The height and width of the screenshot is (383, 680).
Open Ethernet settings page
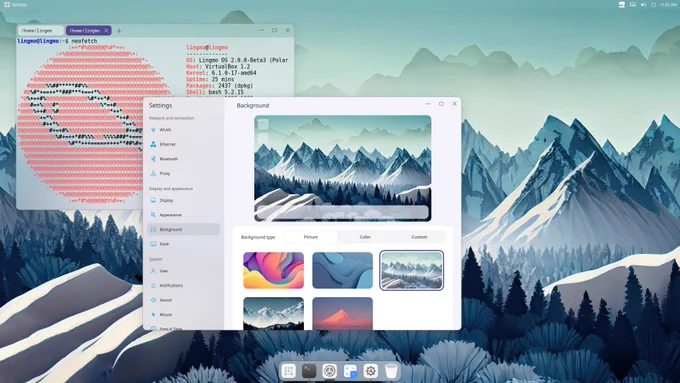183,144
